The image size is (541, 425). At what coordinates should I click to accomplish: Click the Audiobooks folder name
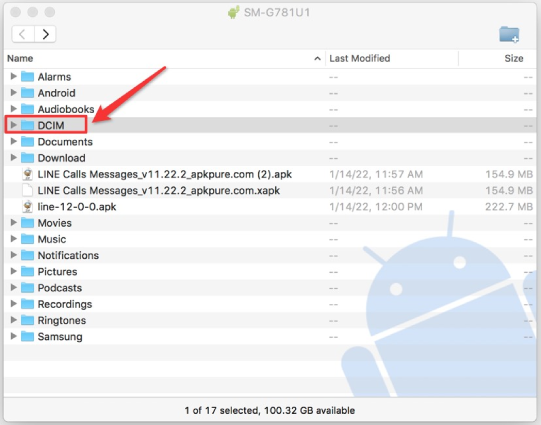[66, 109]
